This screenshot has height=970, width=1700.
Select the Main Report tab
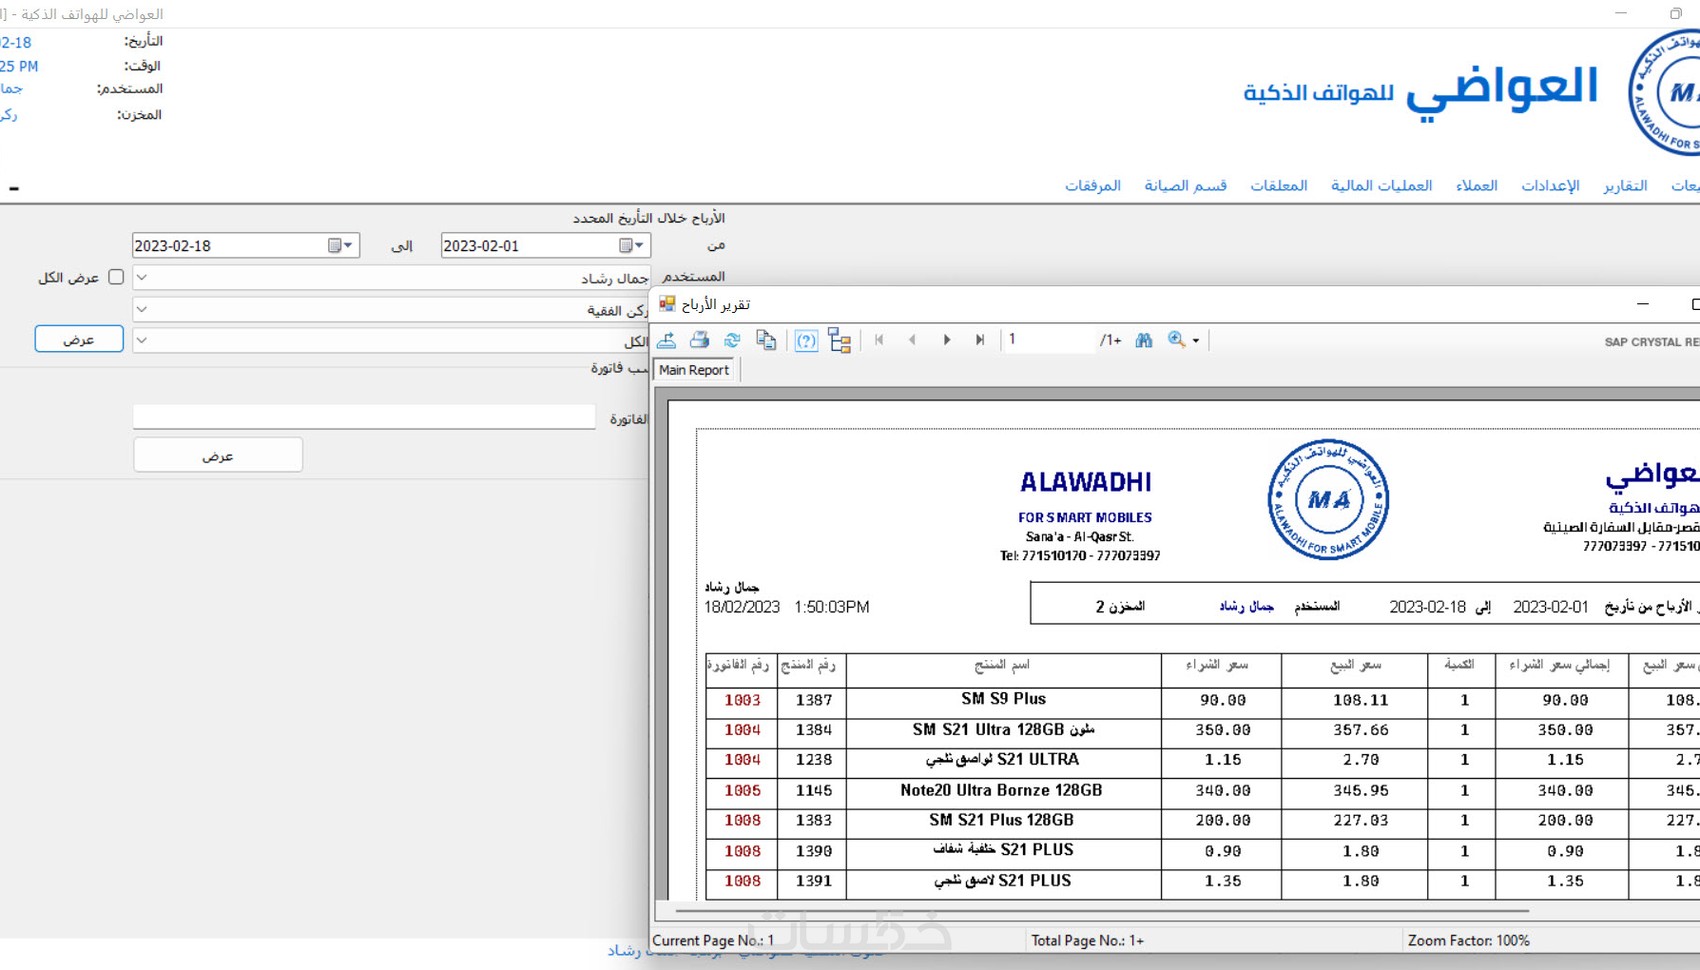coord(694,370)
